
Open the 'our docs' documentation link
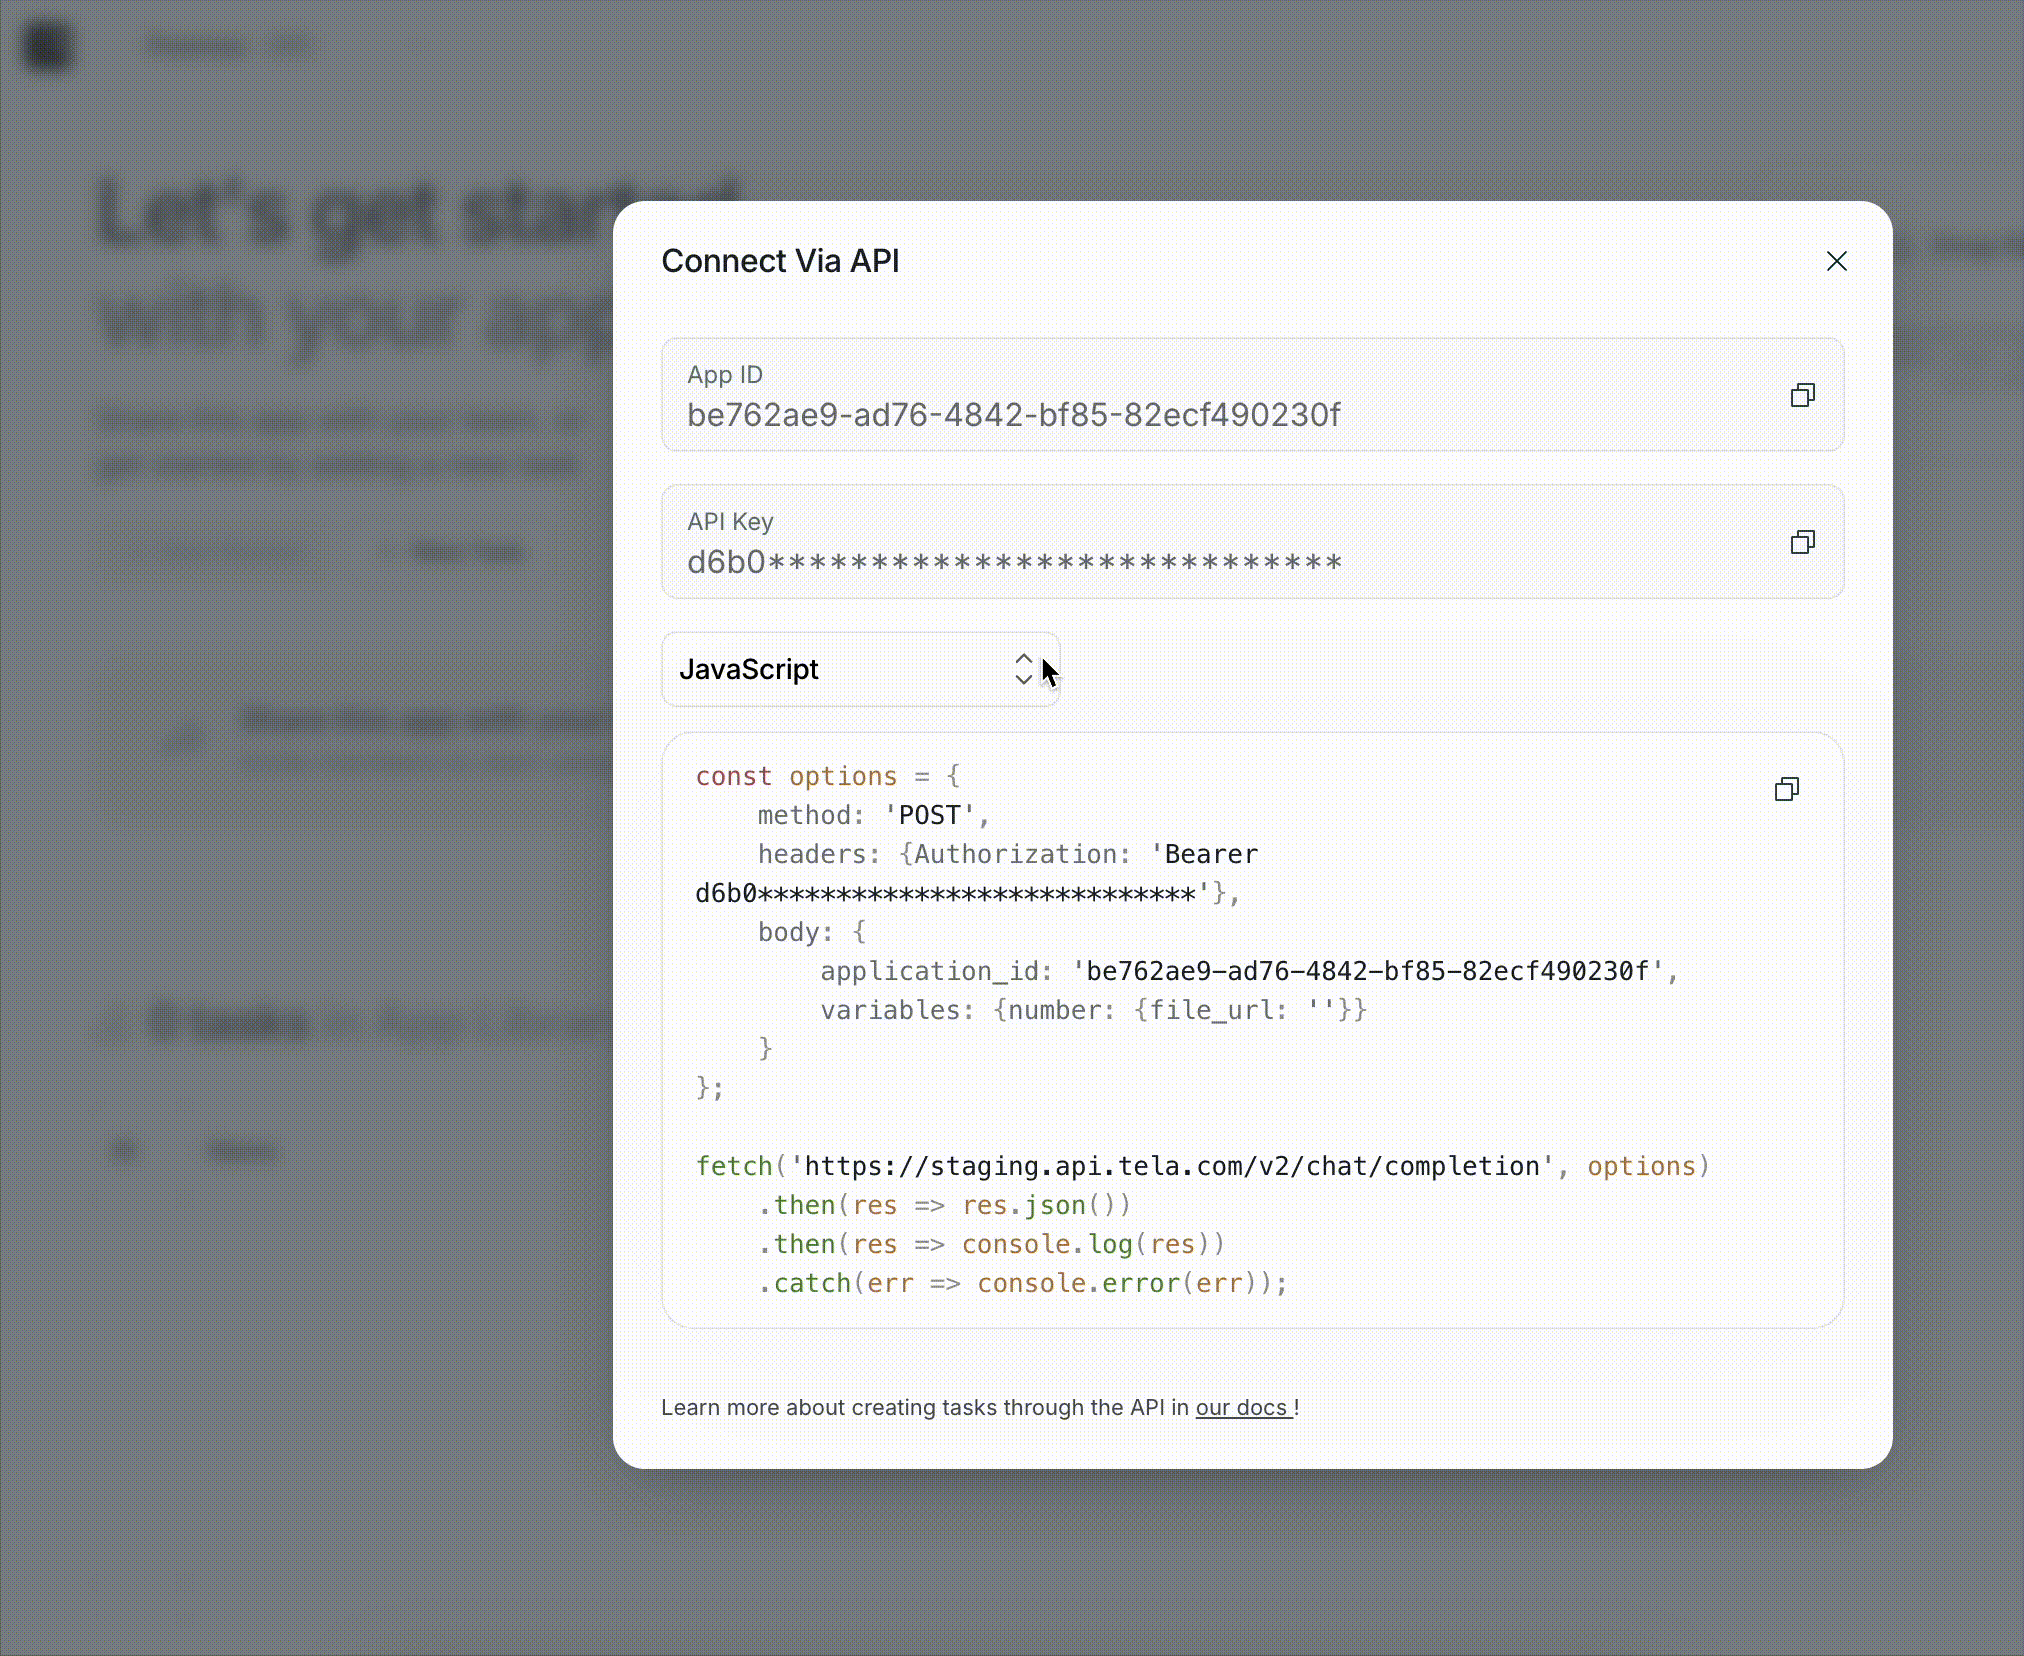pos(1242,1407)
